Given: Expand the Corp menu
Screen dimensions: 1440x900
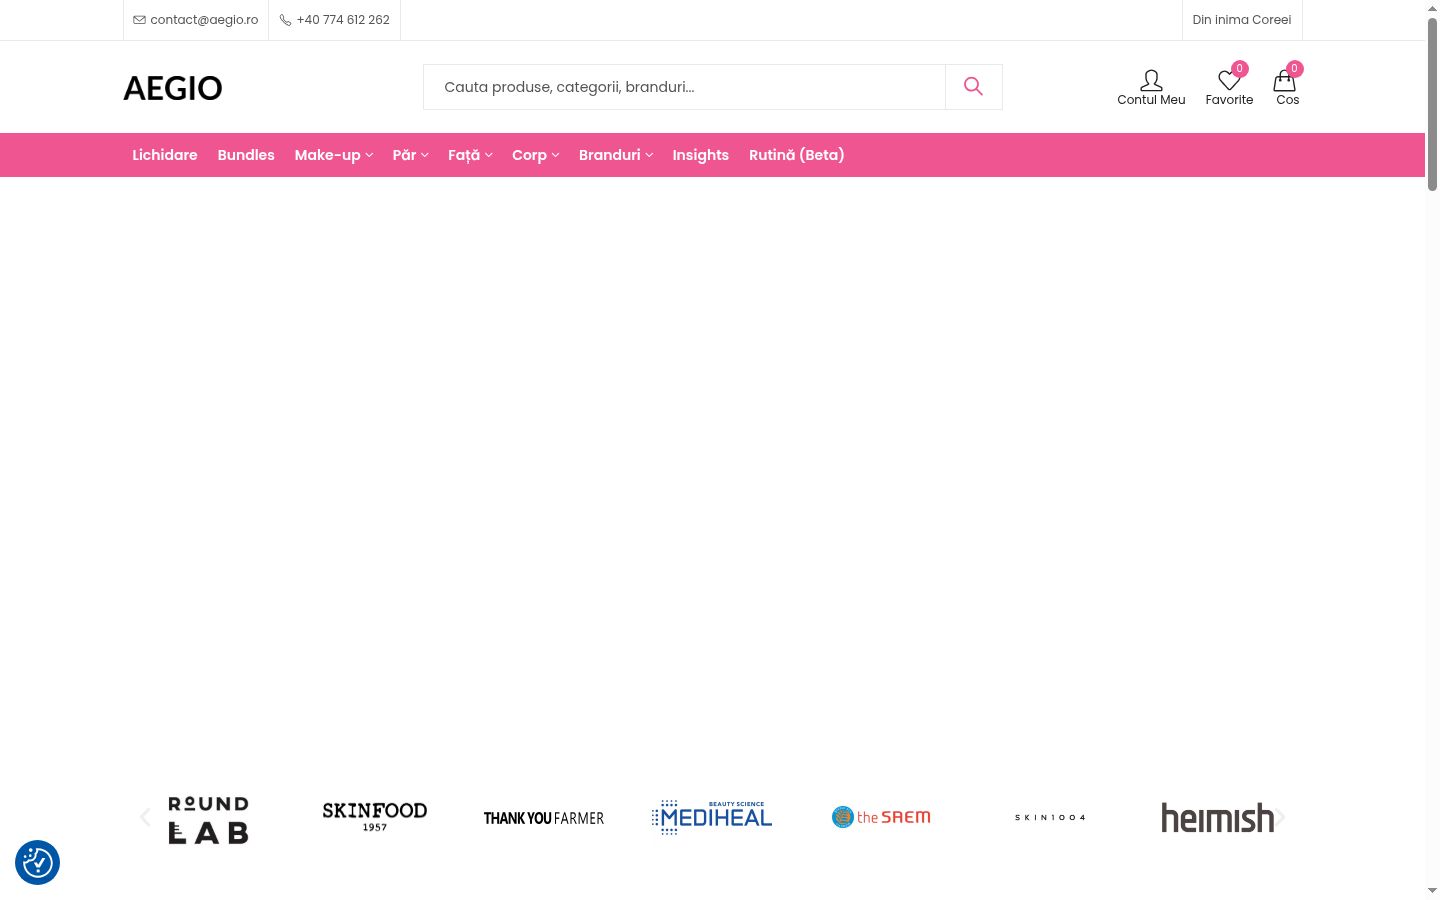Looking at the screenshot, I should tap(535, 155).
